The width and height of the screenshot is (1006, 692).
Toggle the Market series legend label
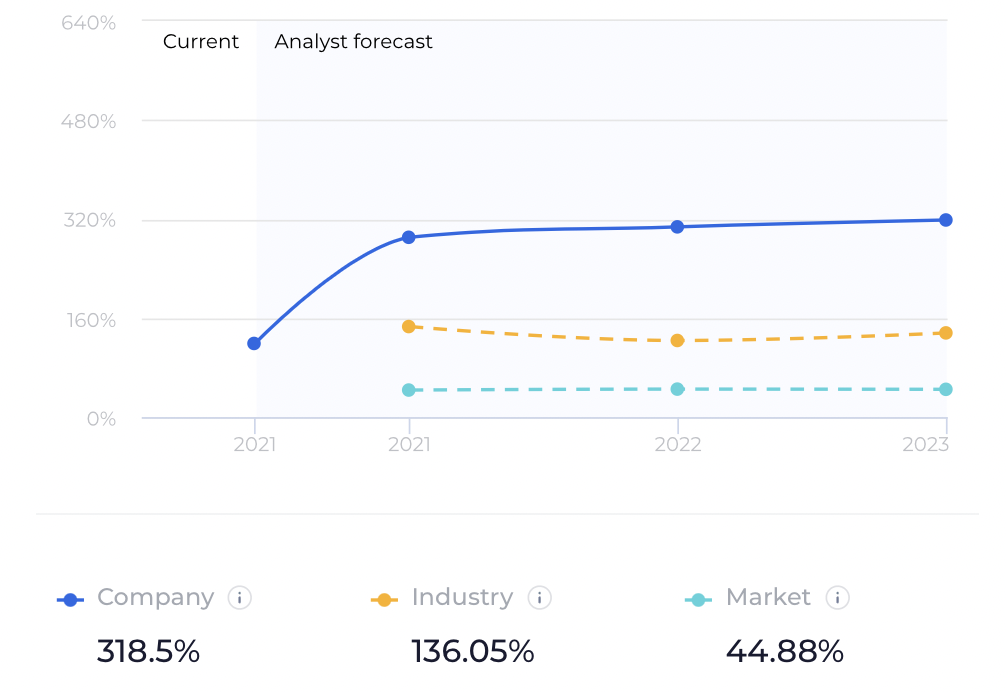768,598
